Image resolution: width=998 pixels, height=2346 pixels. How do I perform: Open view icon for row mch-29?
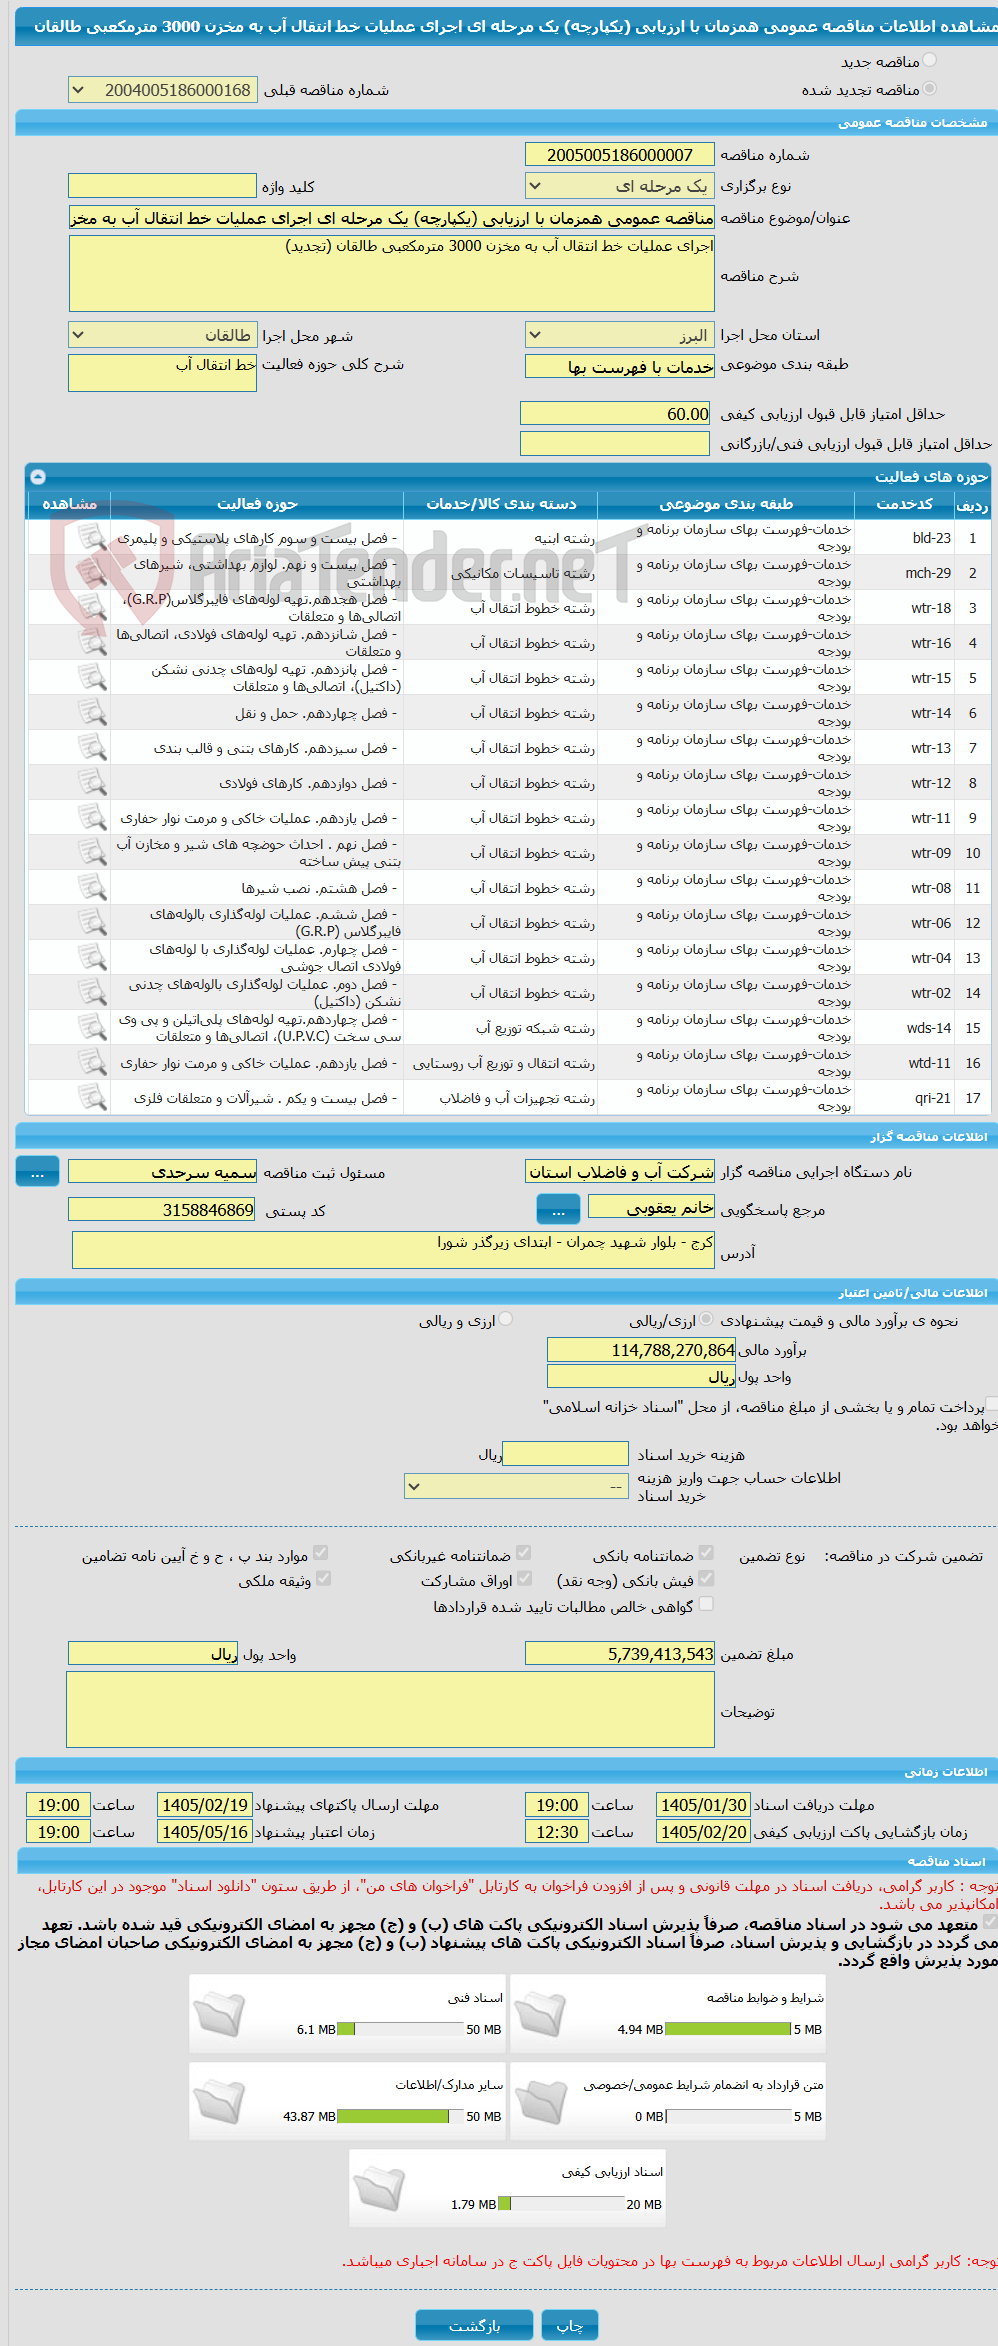point(92,573)
